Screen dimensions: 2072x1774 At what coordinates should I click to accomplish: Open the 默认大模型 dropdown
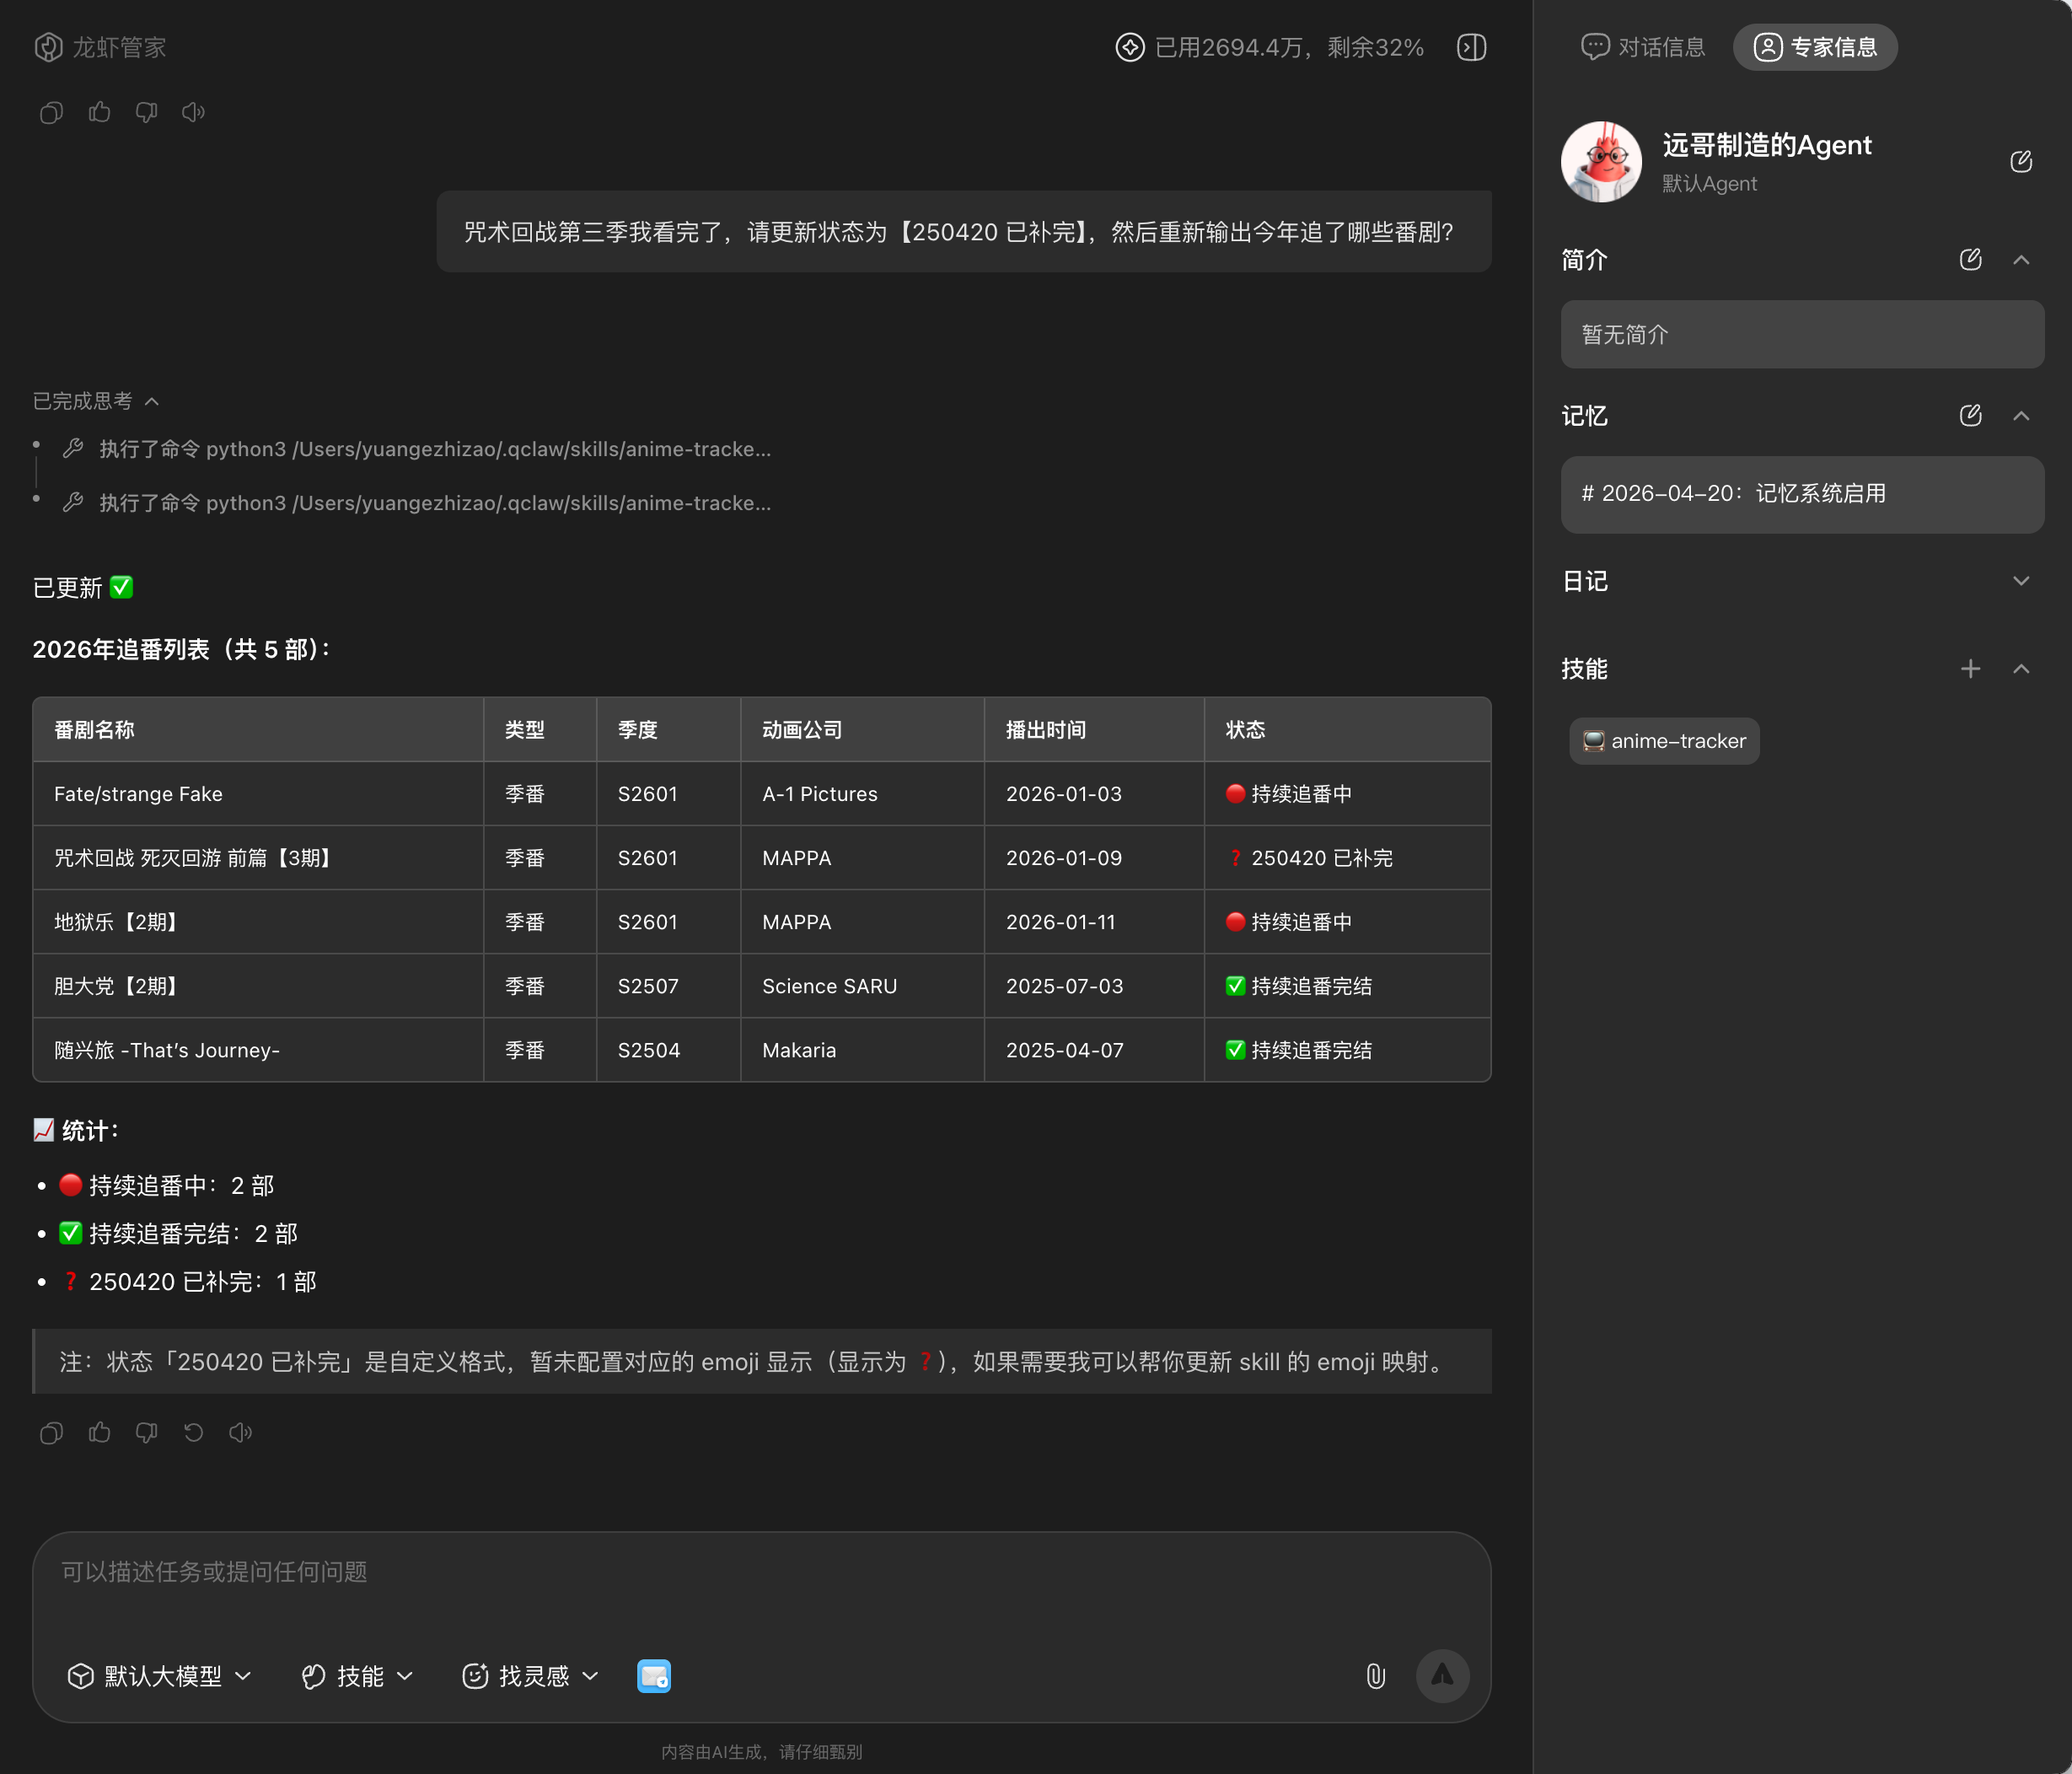(x=160, y=1676)
